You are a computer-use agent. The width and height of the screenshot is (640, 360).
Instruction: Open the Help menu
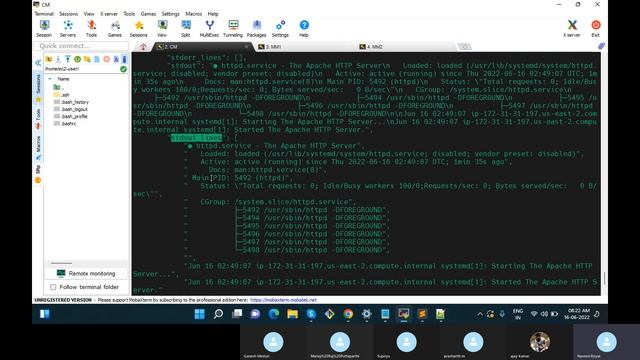213,14
